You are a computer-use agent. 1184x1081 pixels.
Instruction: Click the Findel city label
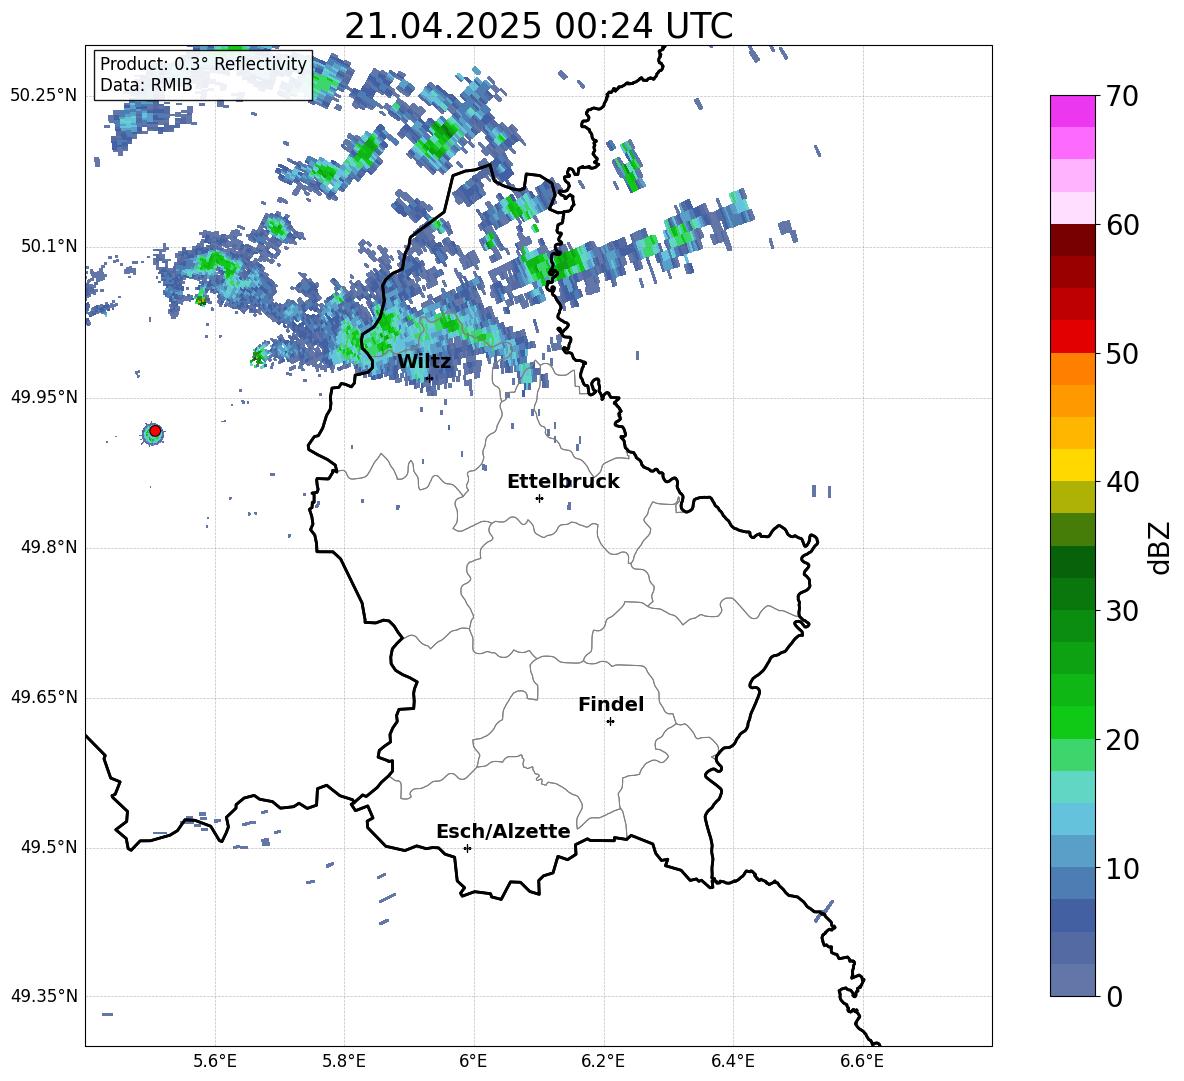click(x=611, y=704)
